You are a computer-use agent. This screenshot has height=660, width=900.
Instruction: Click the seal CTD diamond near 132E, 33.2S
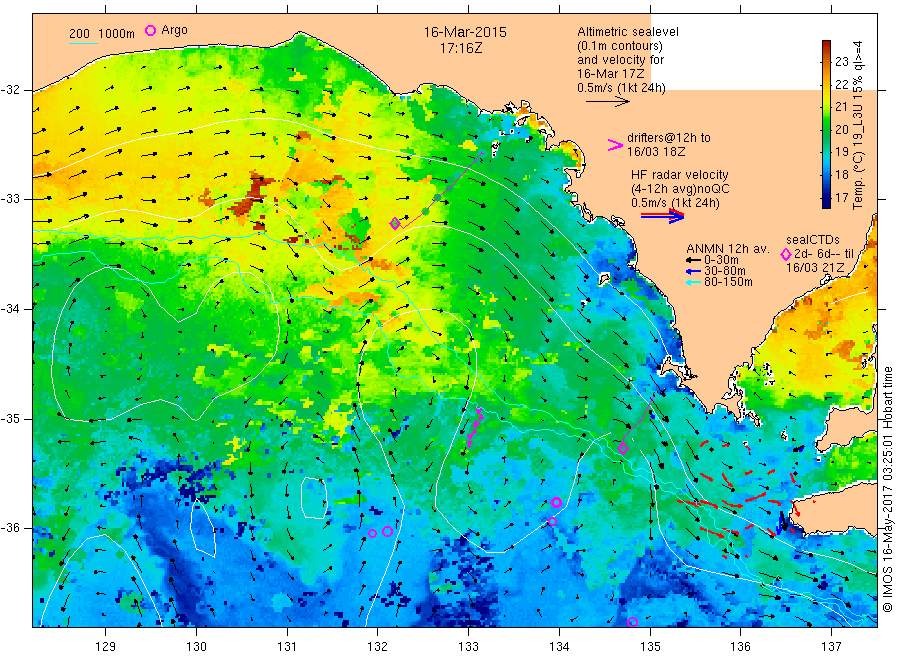click(x=395, y=224)
